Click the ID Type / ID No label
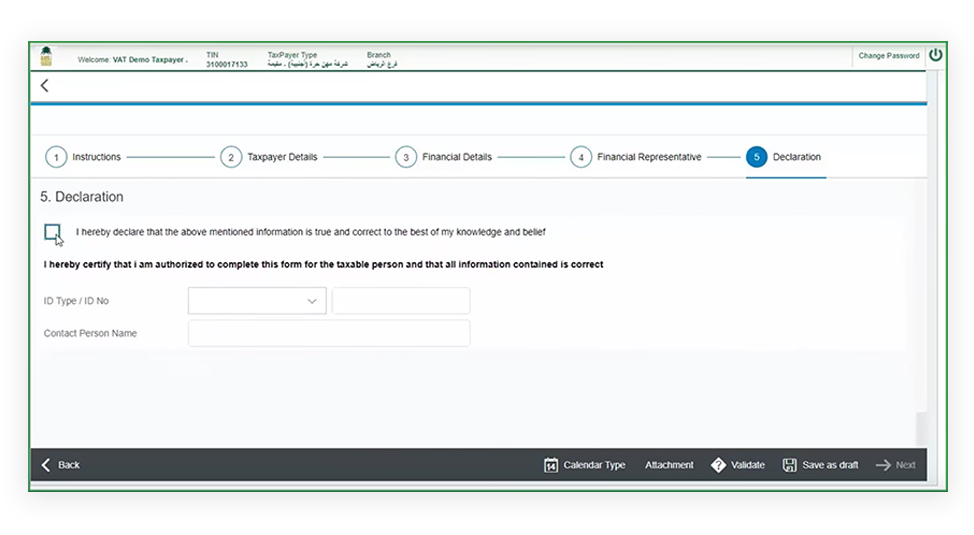Image resolution: width=974 pixels, height=535 pixels. pos(76,301)
